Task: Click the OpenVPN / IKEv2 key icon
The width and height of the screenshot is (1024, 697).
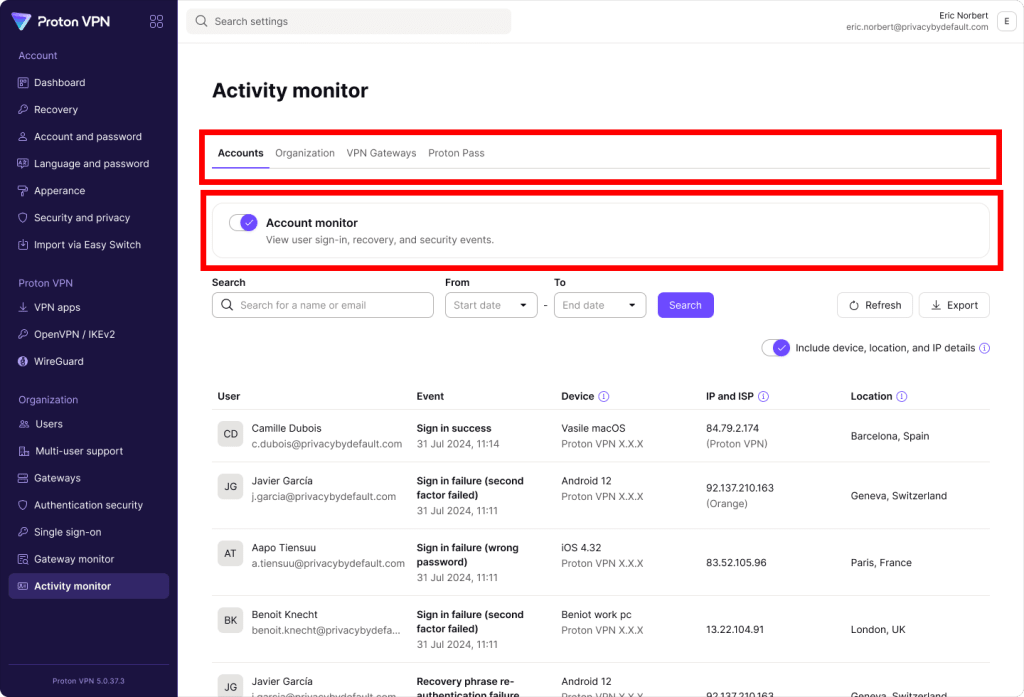Action: click(x=23, y=334)
